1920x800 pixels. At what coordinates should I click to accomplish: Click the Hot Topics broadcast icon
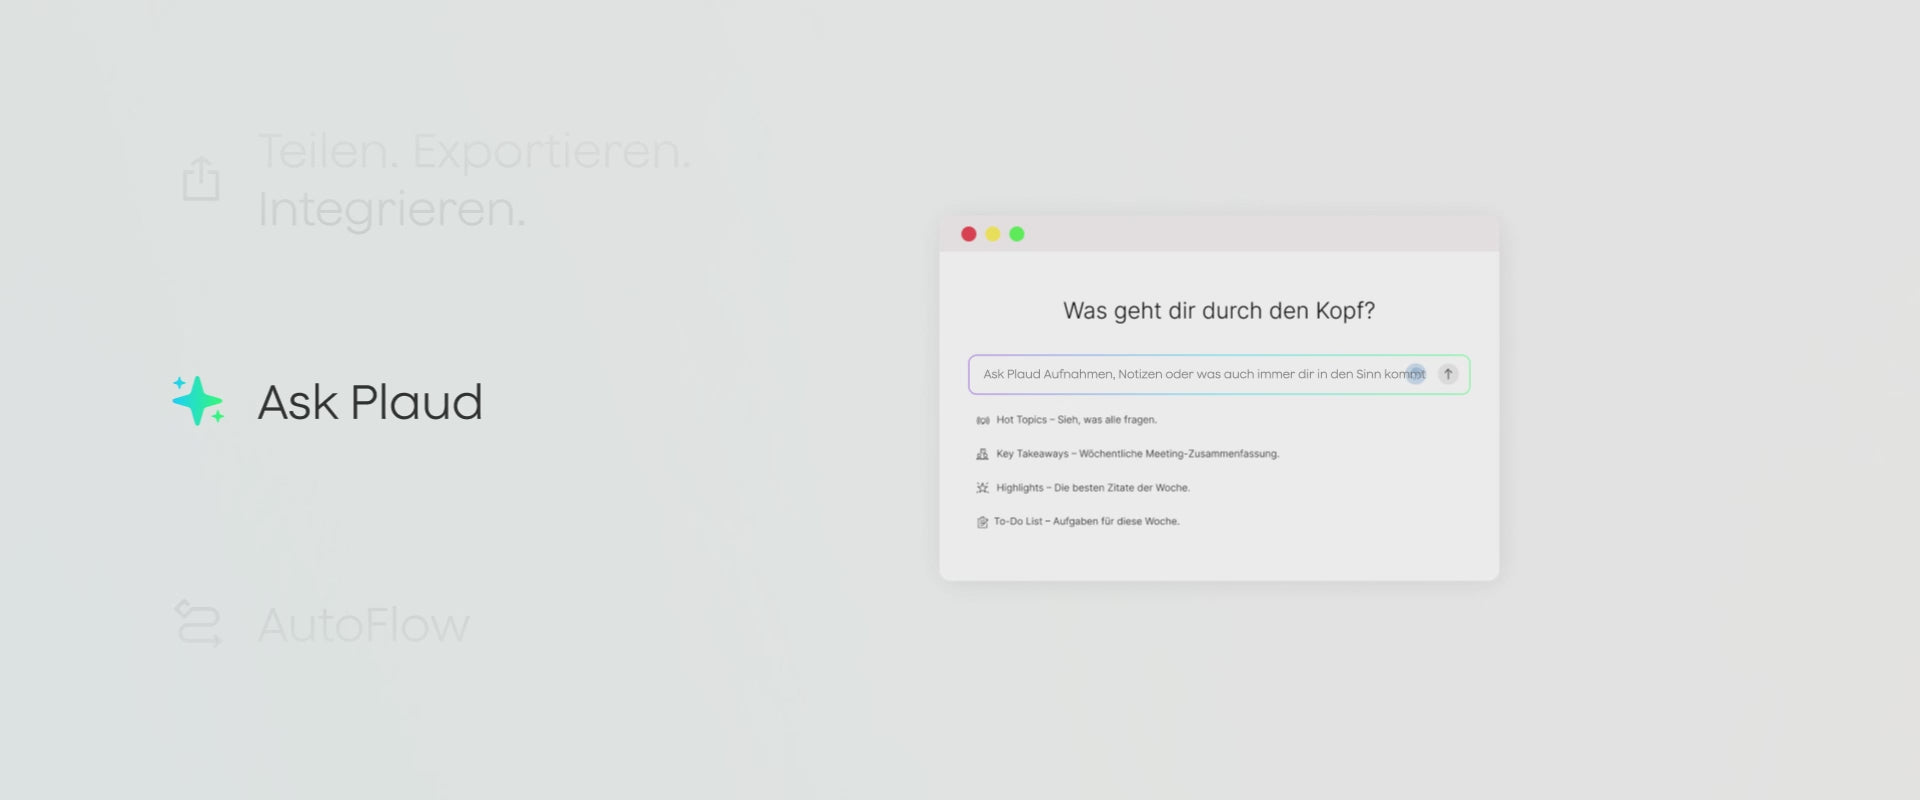(982, 421)
